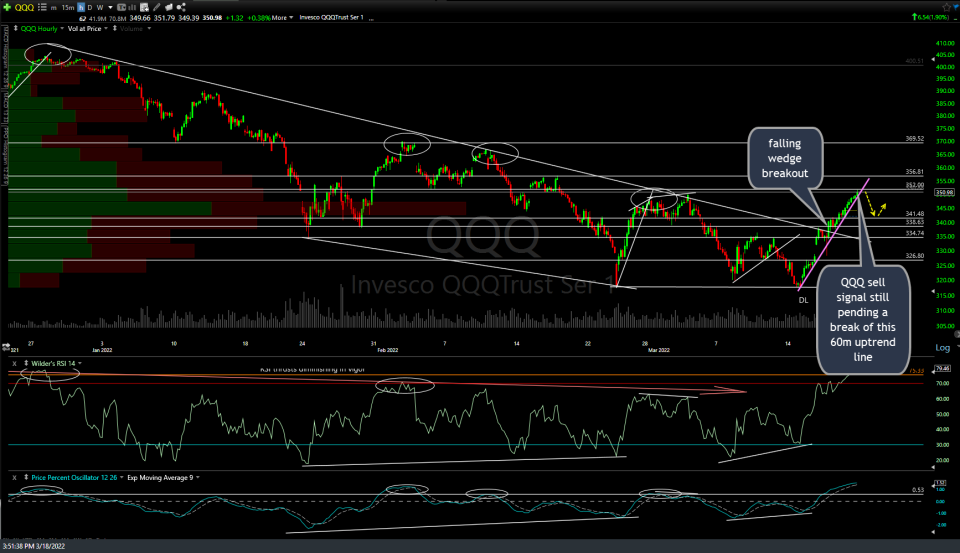Click the 'QQQ sell signal' callout note
Viewport: 960px width, 553px height.
point(863,319)
